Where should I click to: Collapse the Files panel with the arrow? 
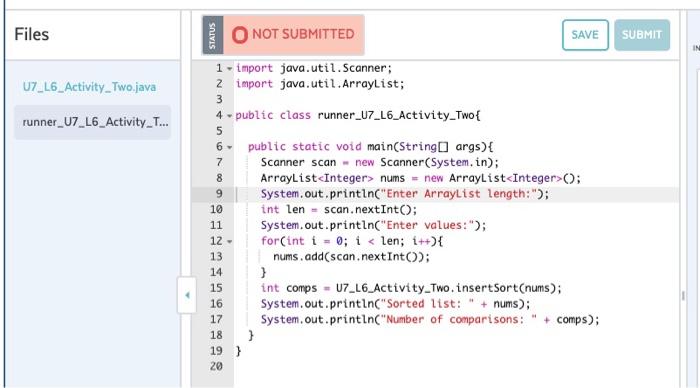coord(187,295)
